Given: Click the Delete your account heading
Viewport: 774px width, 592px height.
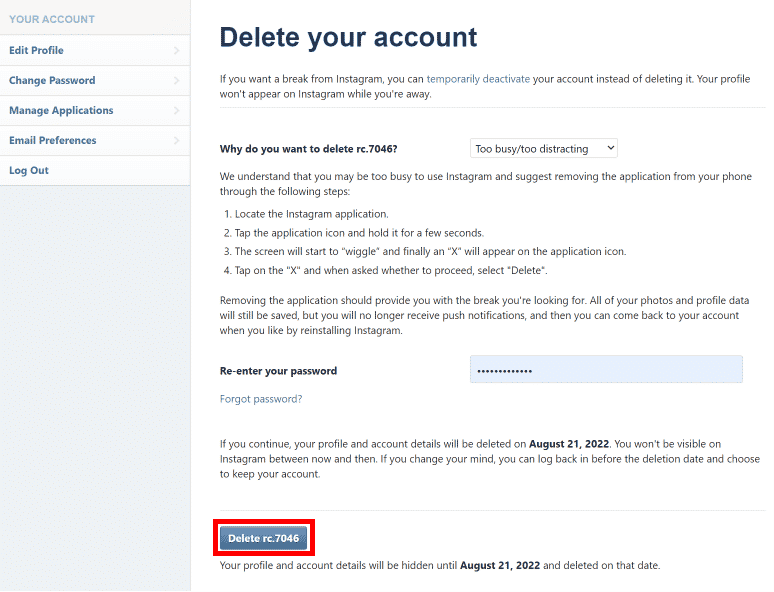Looking at the screenshot, I should 348,38.
